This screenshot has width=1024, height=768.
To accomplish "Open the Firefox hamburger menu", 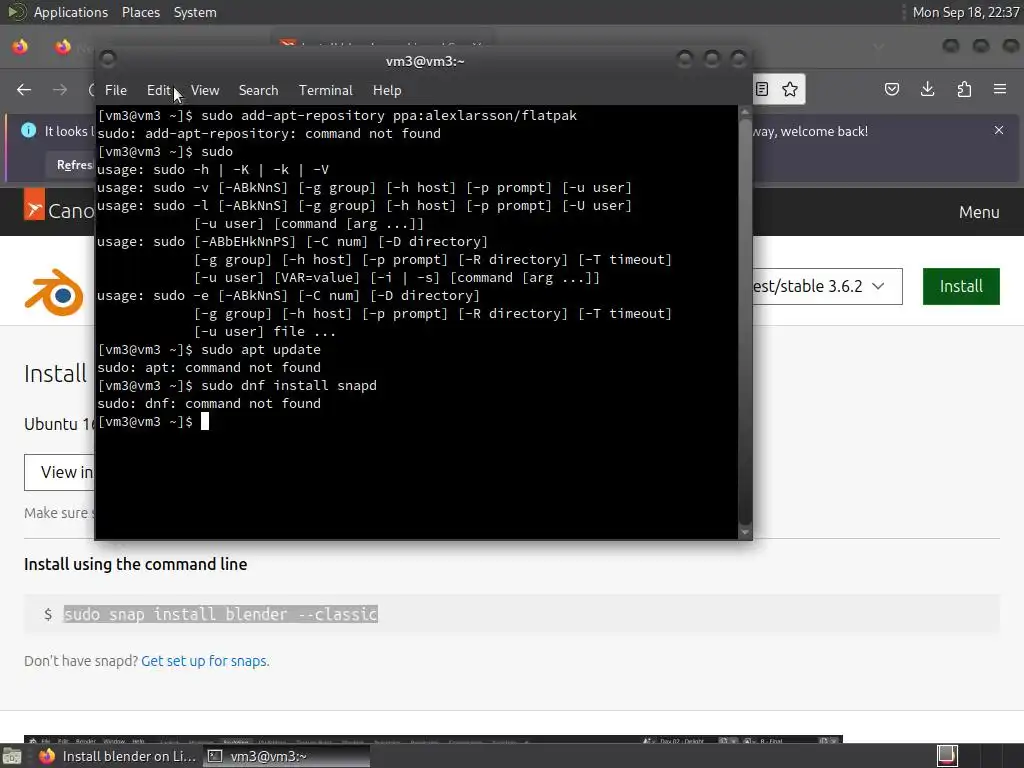I will coord(999,89).
